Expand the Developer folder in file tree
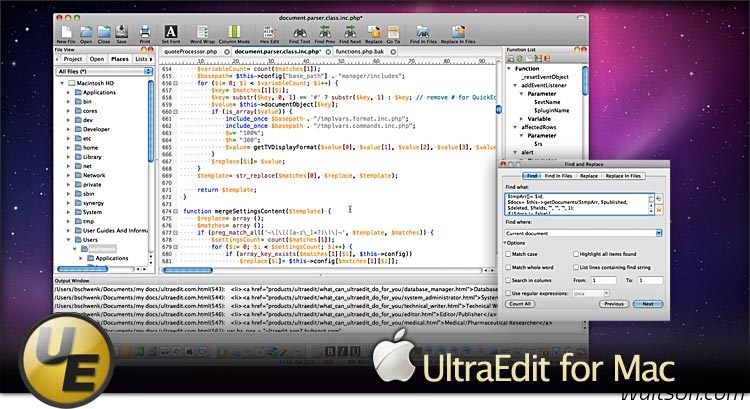Screen dimensions: 750x409 (68, 129)
